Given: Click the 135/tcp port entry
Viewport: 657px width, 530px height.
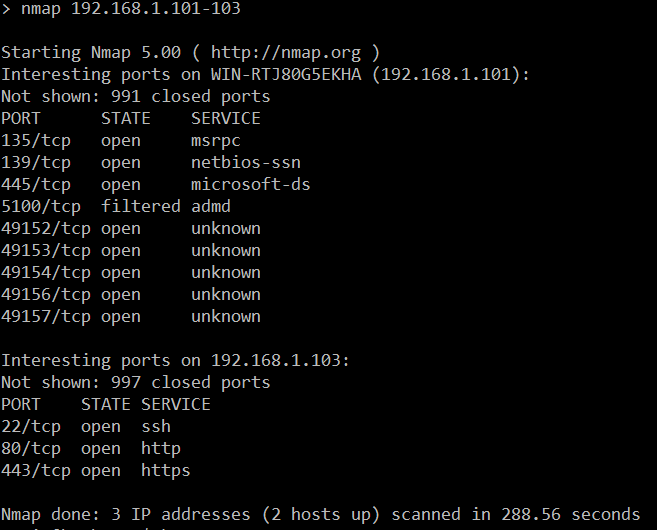Looking at the screenshot, I should 36,140.
